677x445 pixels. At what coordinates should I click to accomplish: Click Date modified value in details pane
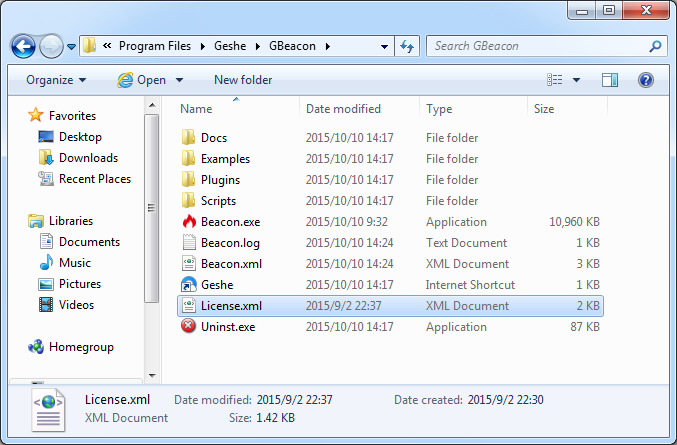pos(294,400)
